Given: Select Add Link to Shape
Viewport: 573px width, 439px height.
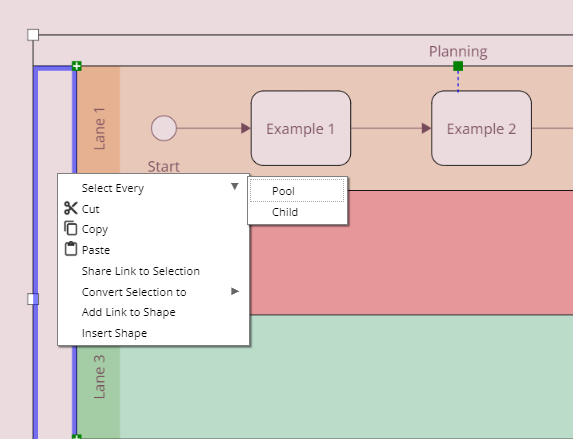Looking at the screenshot, I should pos(128,312).
